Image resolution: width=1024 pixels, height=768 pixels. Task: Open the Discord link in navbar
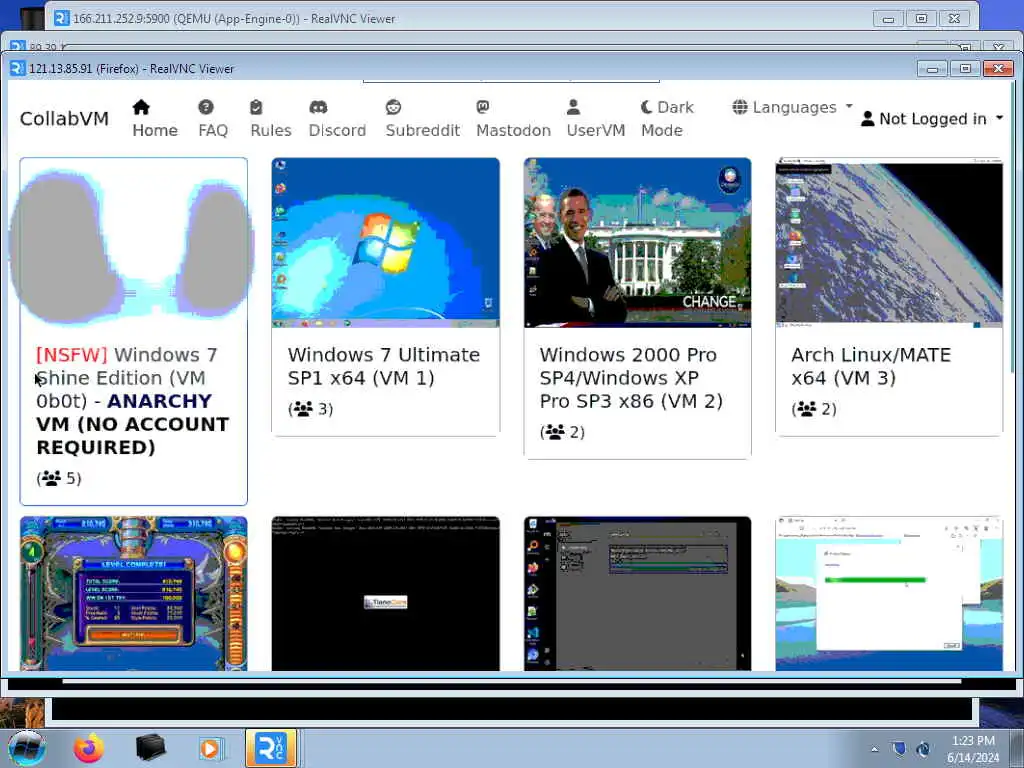[337, 118]
